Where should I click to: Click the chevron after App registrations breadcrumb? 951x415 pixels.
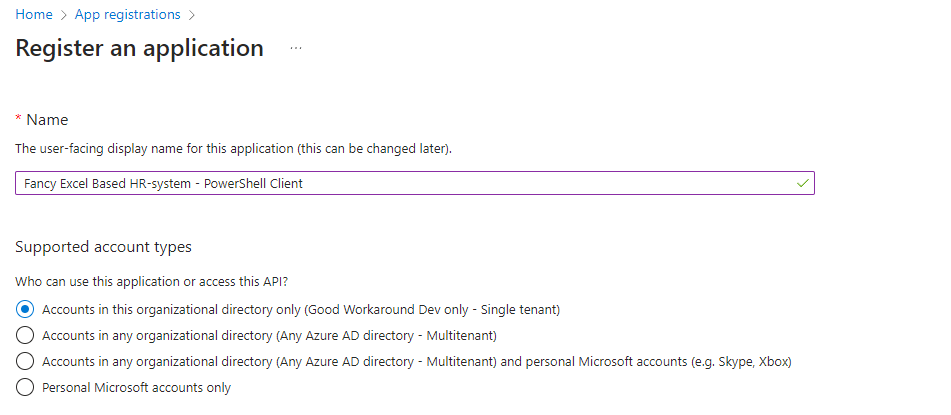coord(192,15)
